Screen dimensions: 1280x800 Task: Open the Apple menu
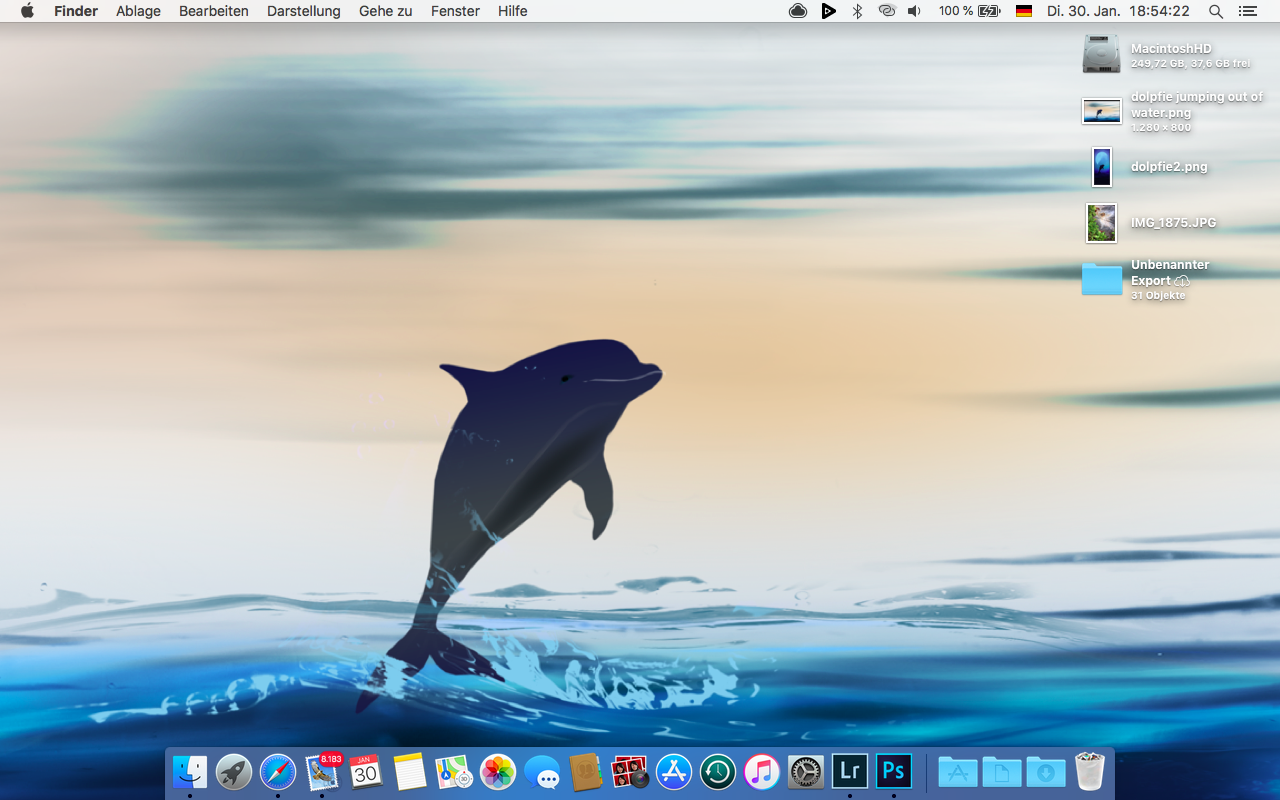pos(27,11)
